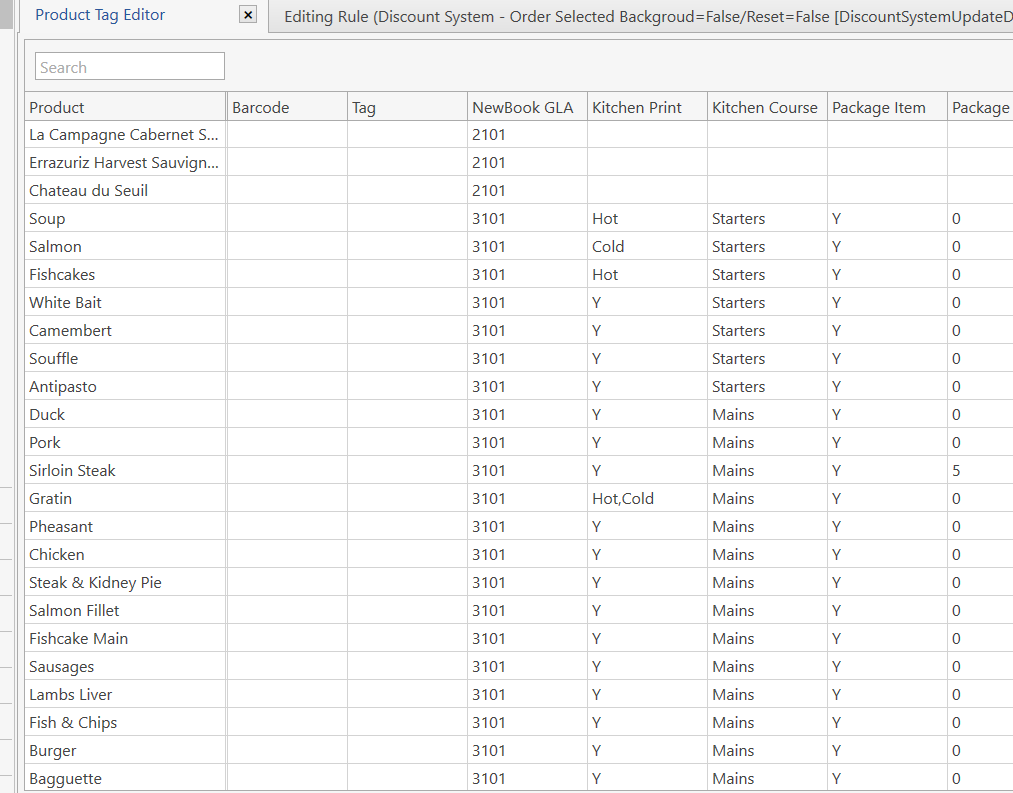Select the Burger product cell
Viewport: 1013px width, 793px height.
pyautogui.click(x=126, y=750)
